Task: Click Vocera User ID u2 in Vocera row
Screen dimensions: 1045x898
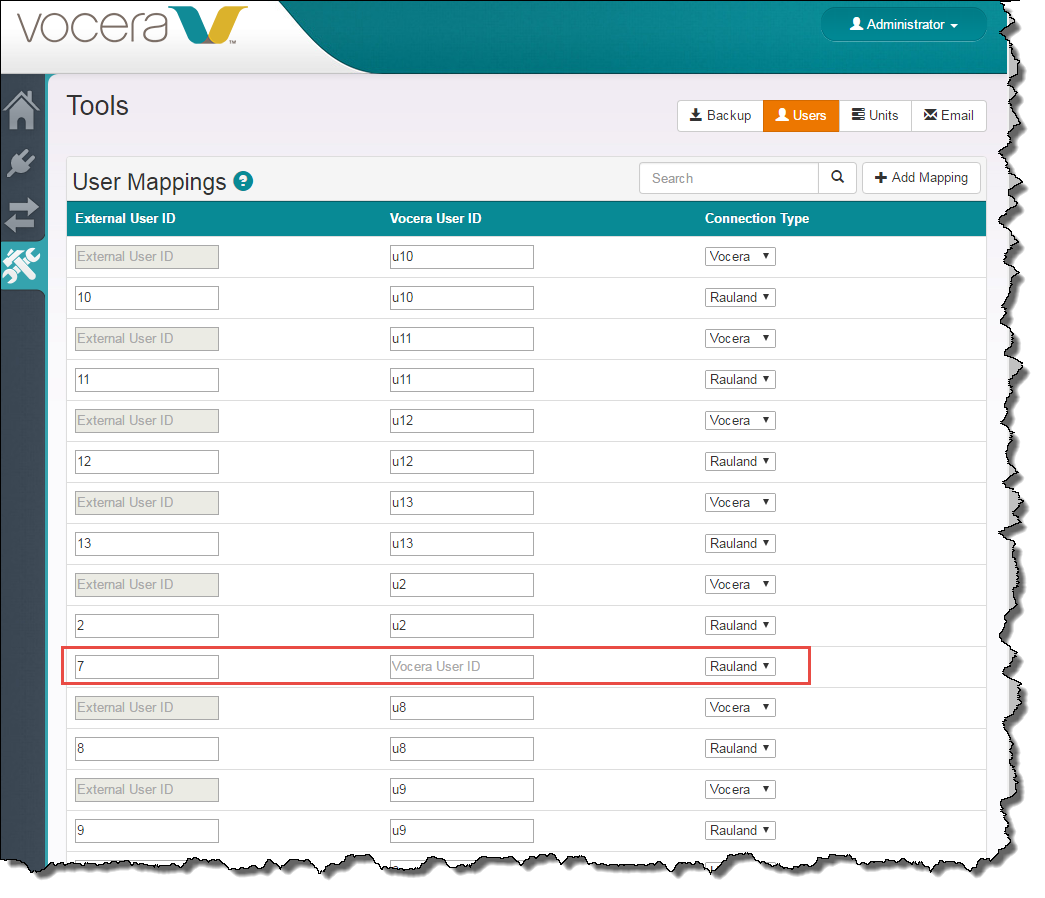Action: tap(461, 585)
